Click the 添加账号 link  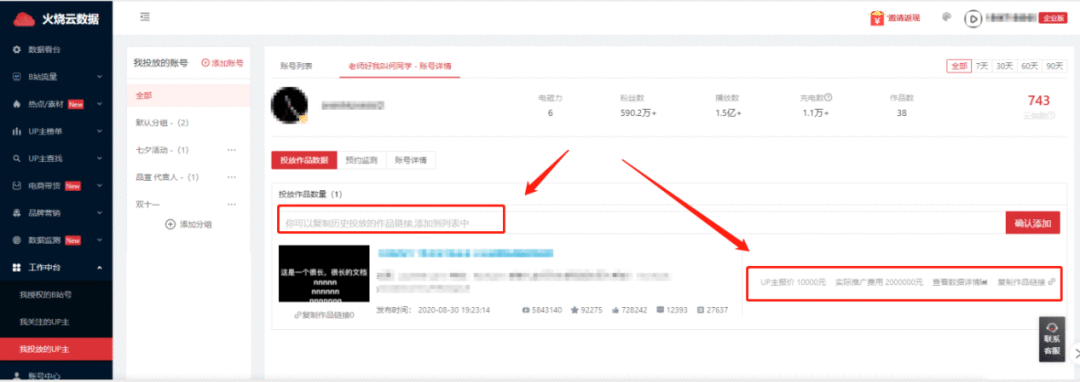pyautogui.click(x=222, y=63)
